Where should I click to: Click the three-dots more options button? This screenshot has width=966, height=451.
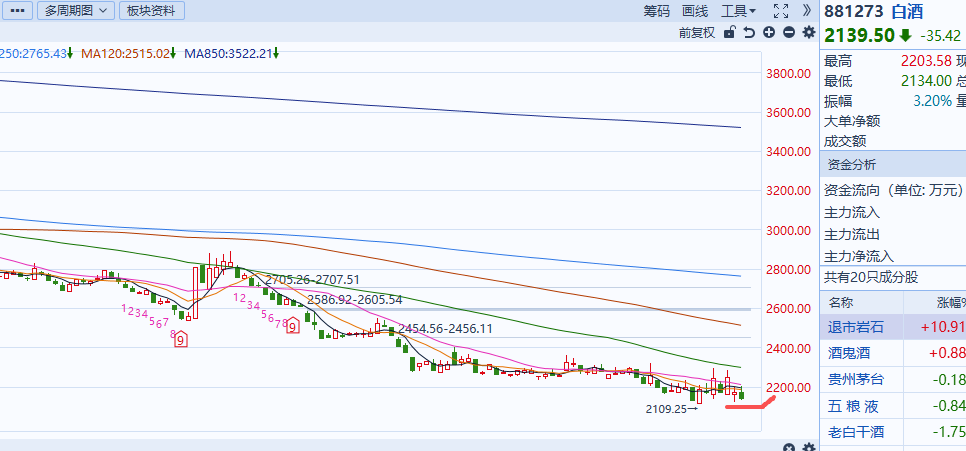(17, 10)
